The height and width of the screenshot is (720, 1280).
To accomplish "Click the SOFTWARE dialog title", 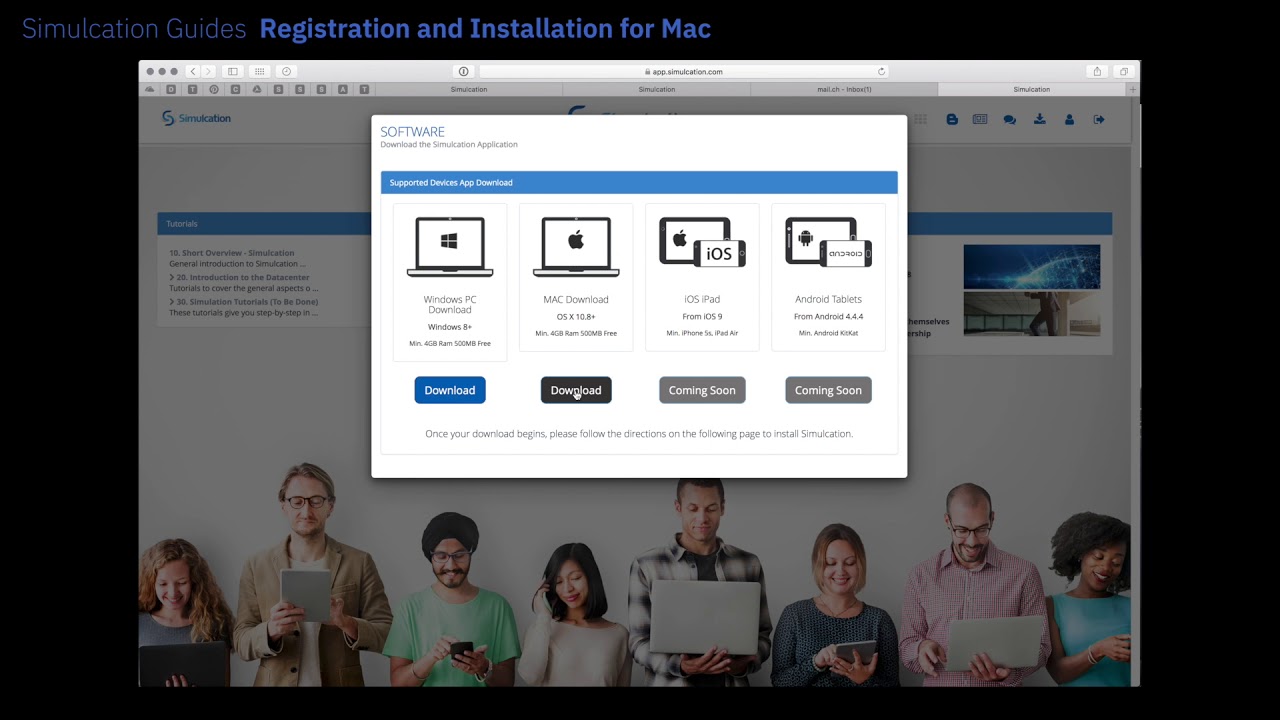I will pyautogui.click(x=412, y=131).
